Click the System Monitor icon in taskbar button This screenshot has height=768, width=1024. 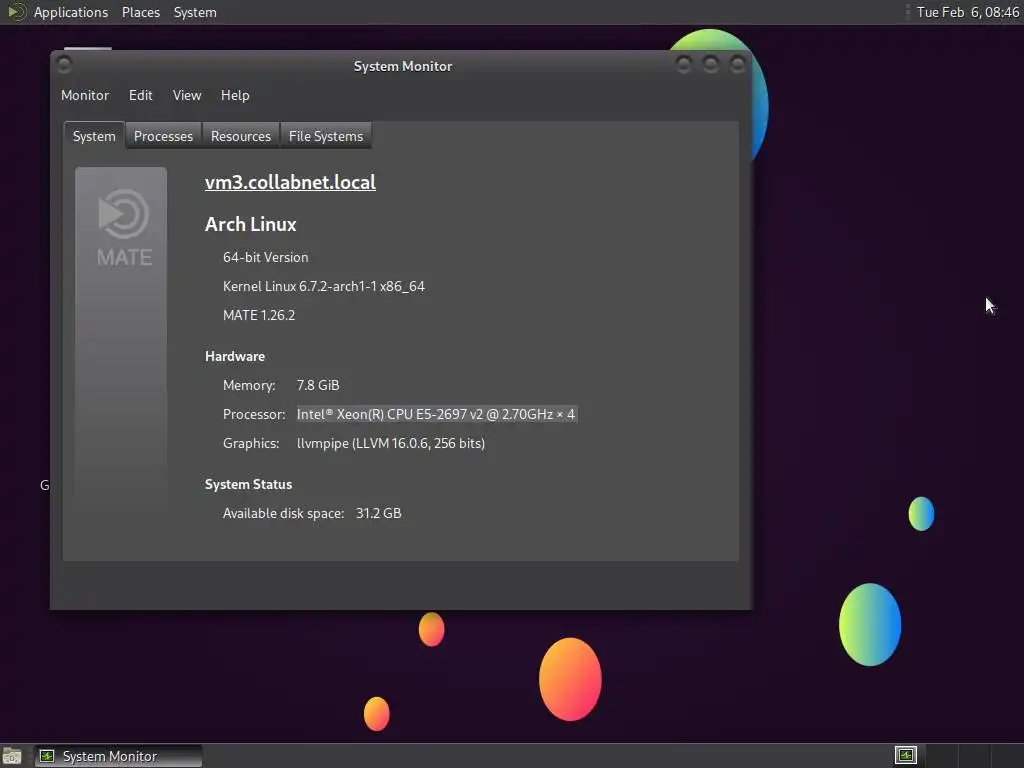click(x=47, y=756)
